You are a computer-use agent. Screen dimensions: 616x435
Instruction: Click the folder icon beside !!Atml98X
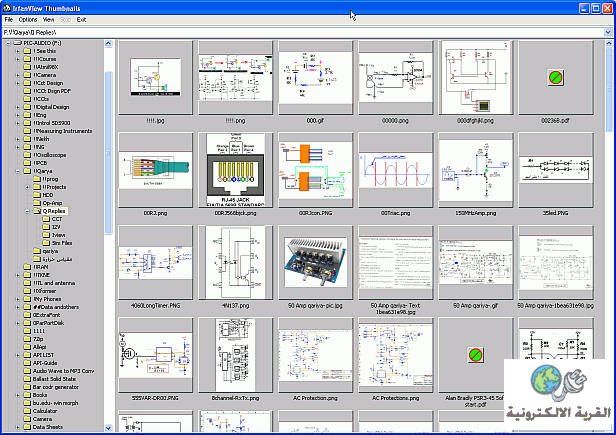point(27,67)
